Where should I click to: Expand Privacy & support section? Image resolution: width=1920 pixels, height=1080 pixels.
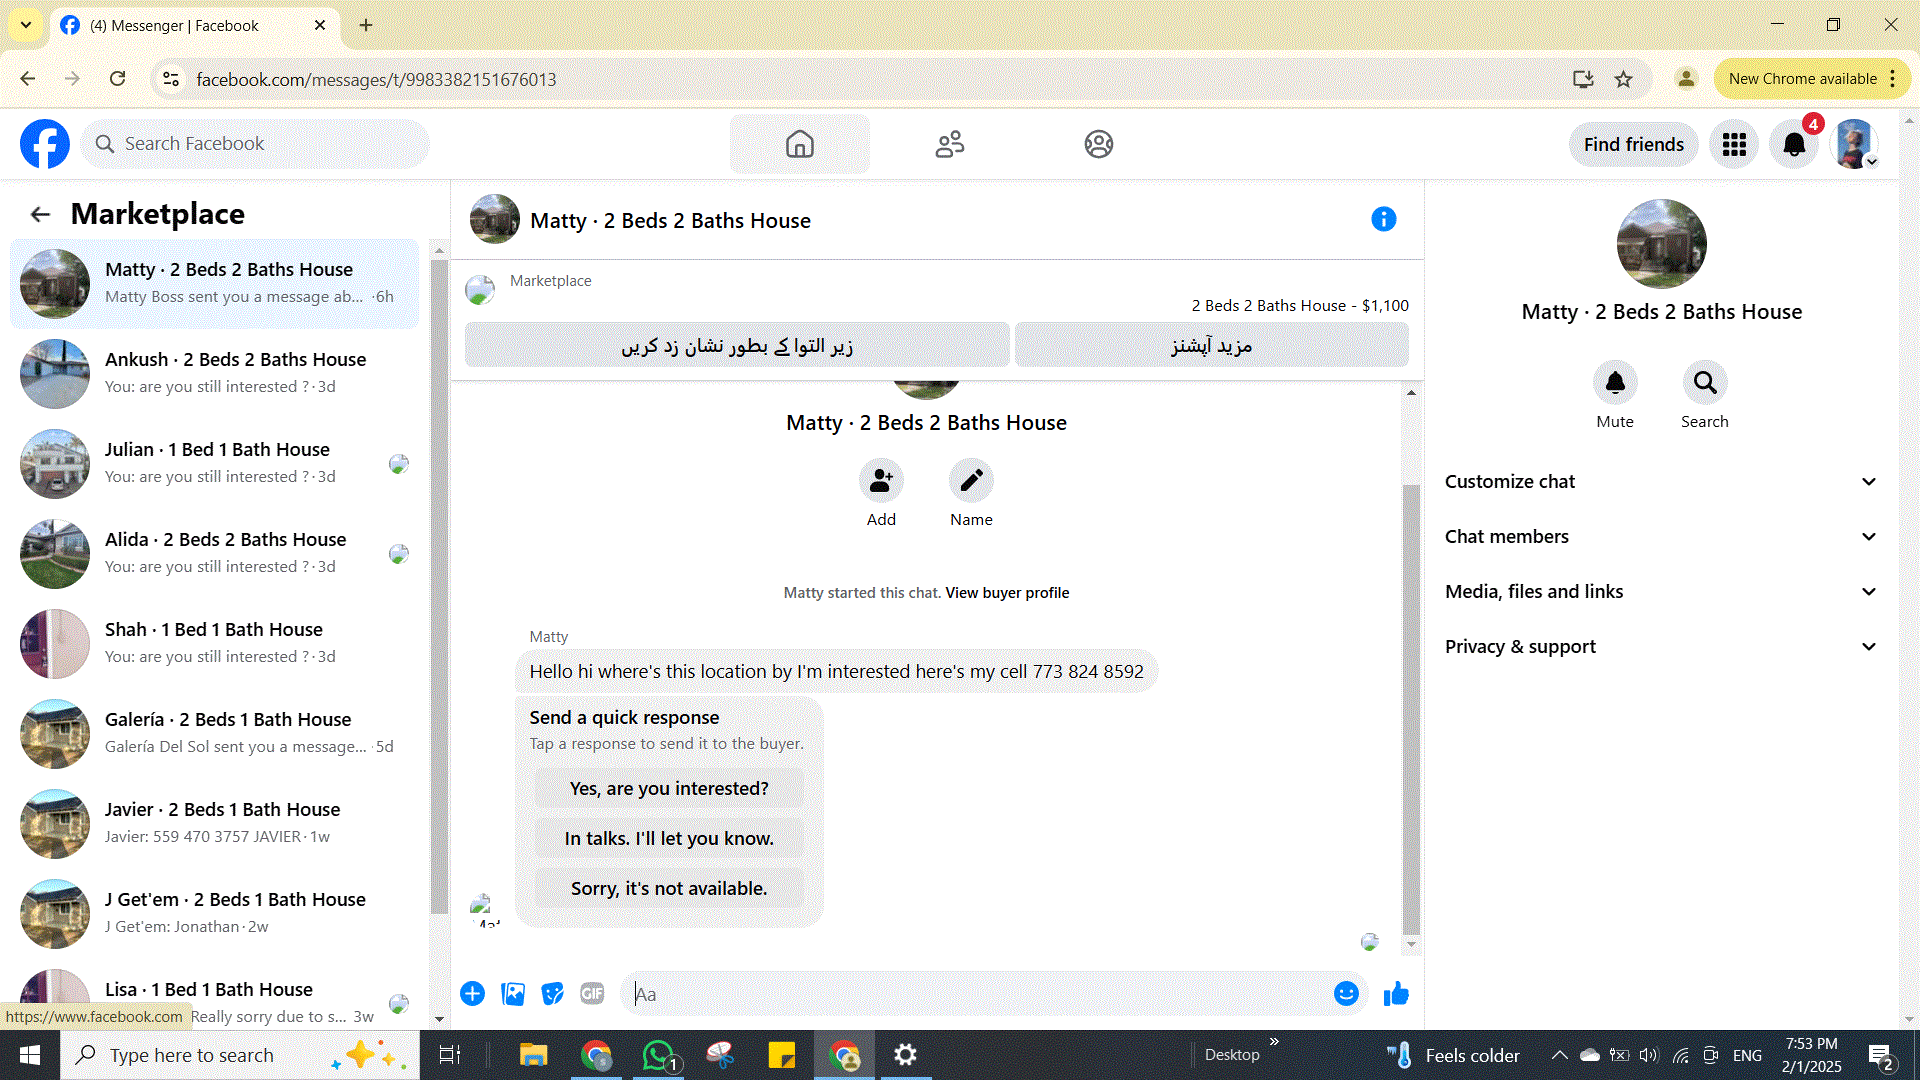pos(1660,647)
